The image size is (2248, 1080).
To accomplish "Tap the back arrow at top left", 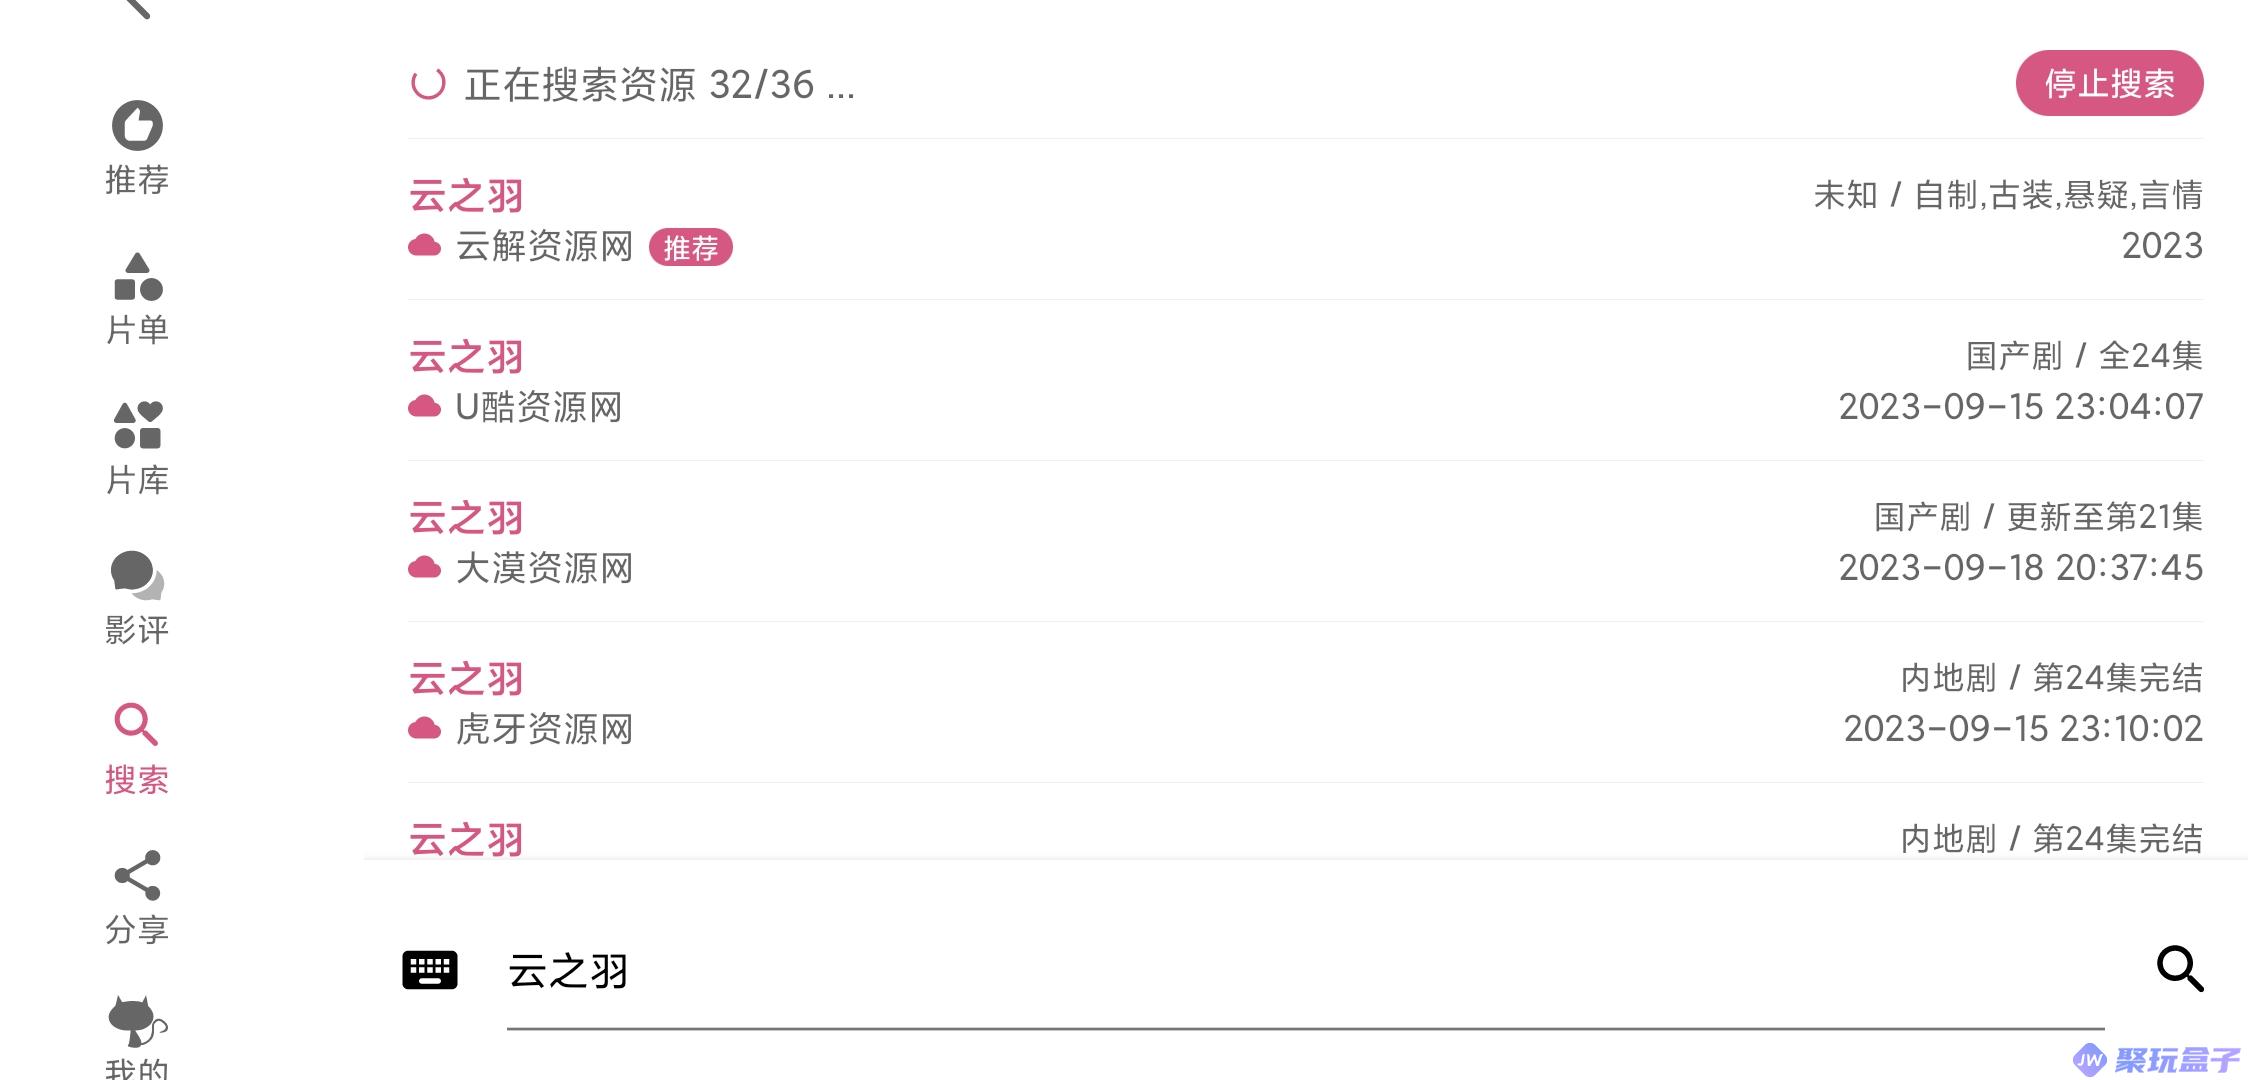I will click(x=138, y=8).
